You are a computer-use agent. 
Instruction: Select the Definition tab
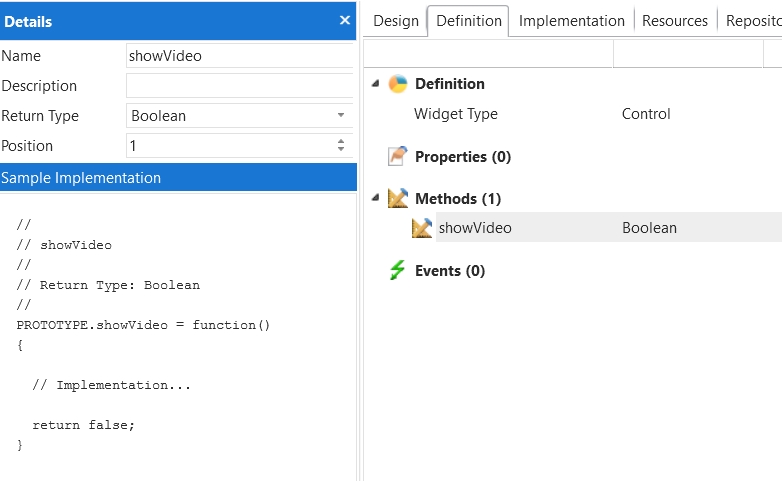tap(469, 21)
